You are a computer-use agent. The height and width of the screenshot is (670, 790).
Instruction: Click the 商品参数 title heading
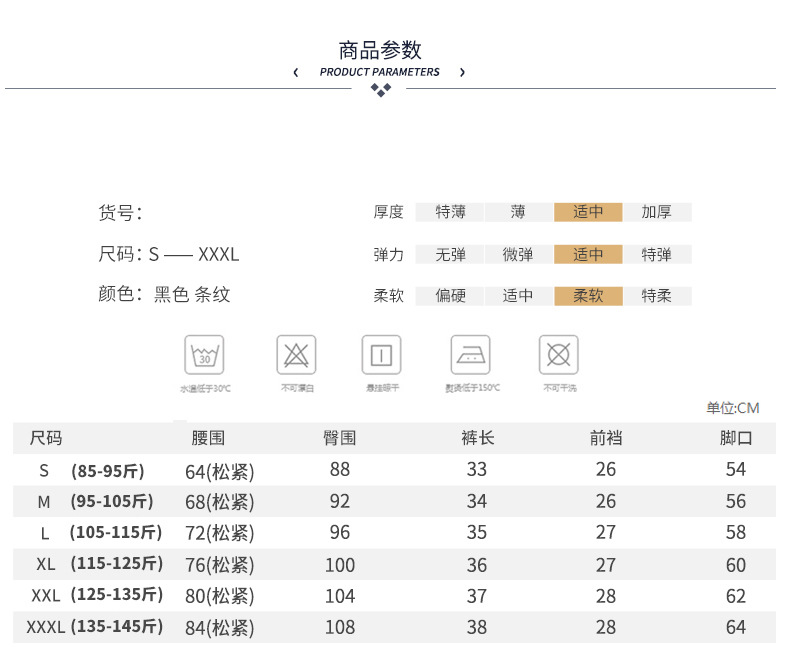380,50
